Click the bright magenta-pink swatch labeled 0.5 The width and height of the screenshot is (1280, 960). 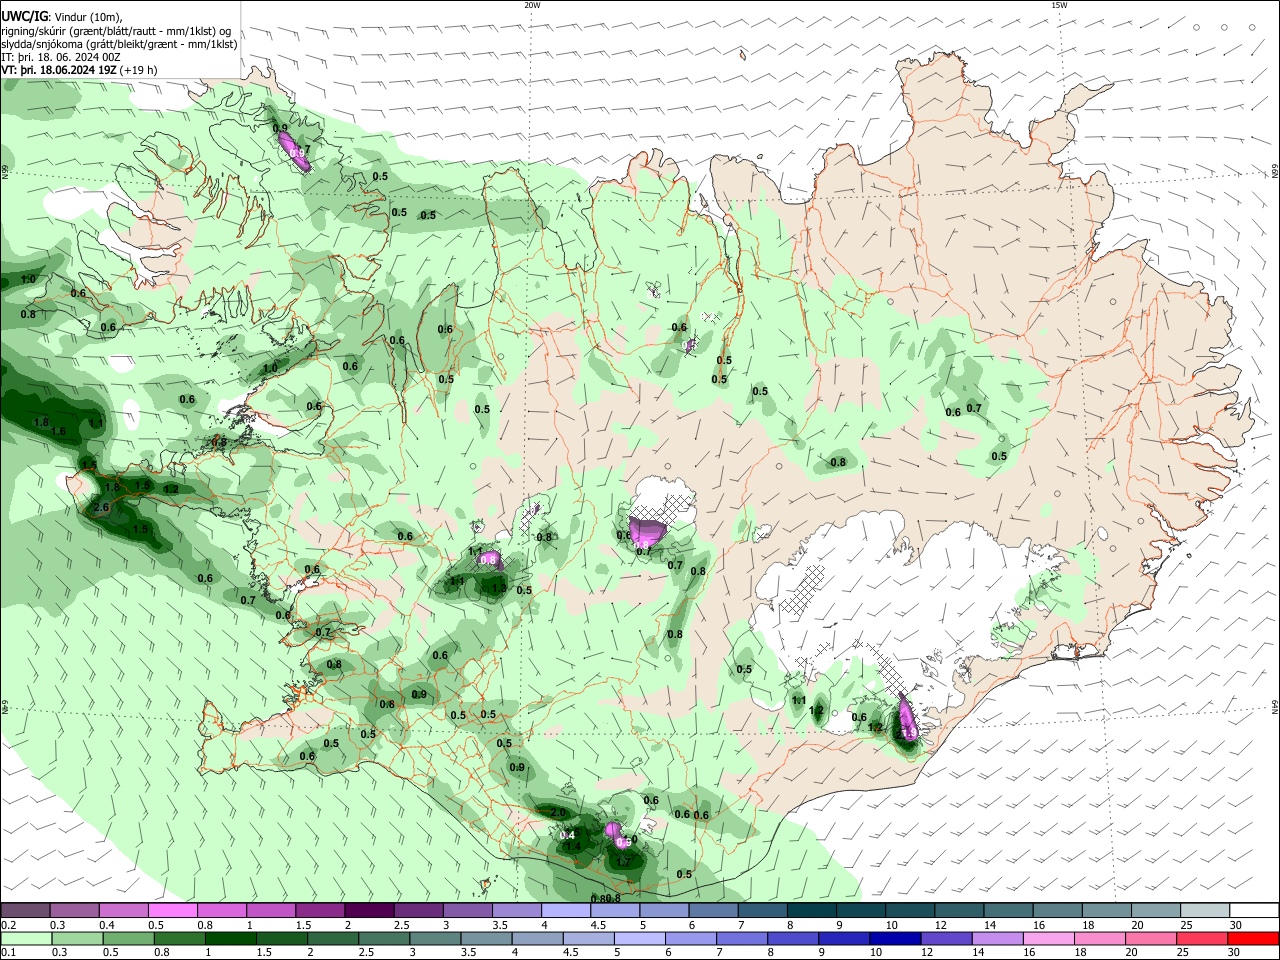click(x=173, y=910)
